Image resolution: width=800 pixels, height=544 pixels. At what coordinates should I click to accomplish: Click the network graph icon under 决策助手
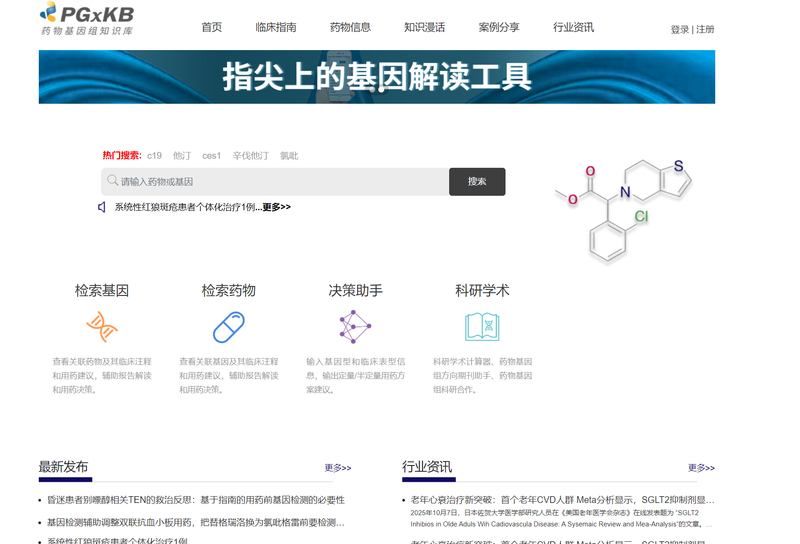(355, 327)
